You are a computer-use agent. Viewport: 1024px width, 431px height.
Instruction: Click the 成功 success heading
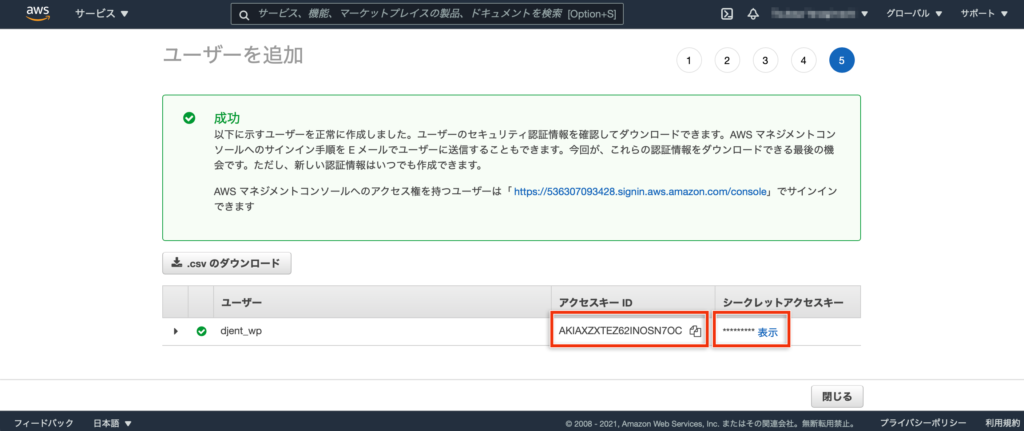(227, 118)
